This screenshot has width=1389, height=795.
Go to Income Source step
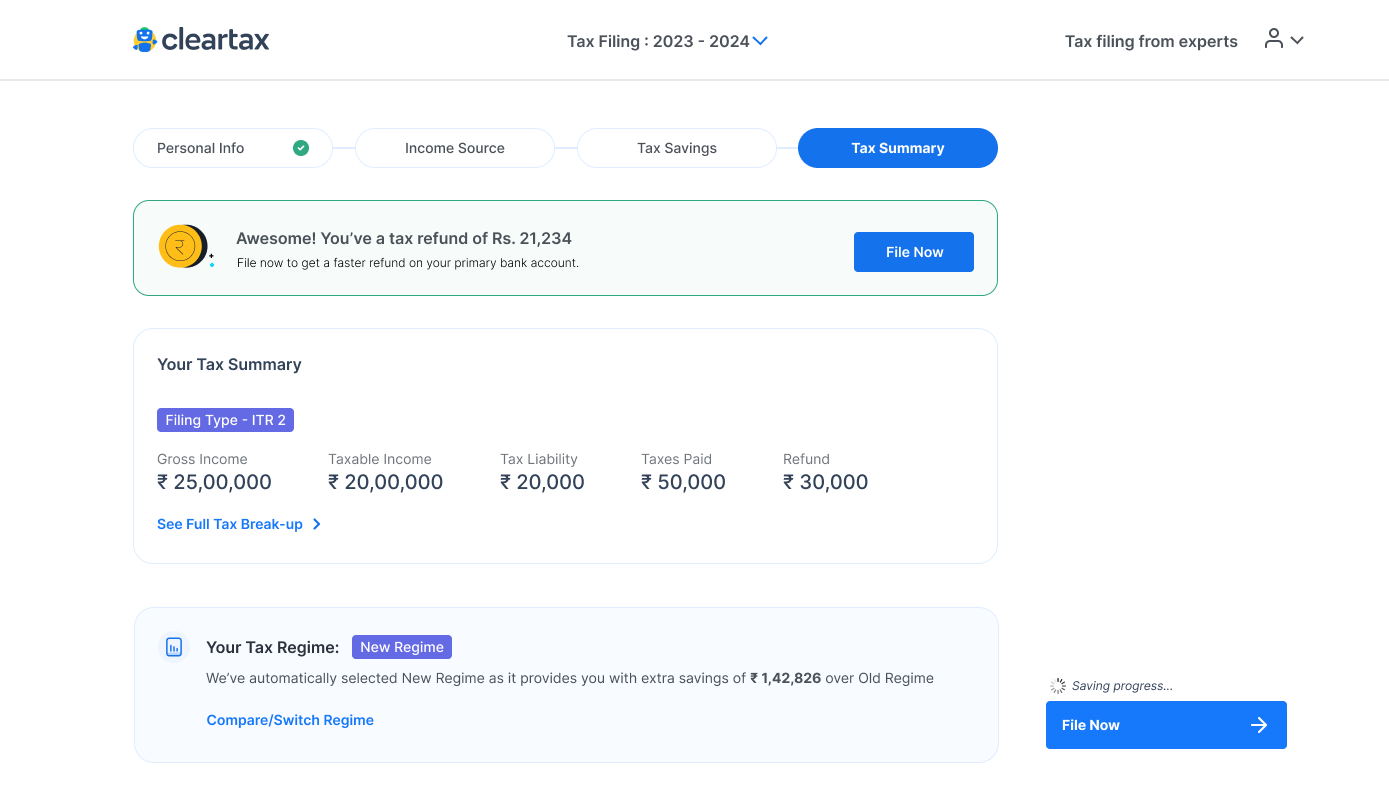tap(455, 148)
